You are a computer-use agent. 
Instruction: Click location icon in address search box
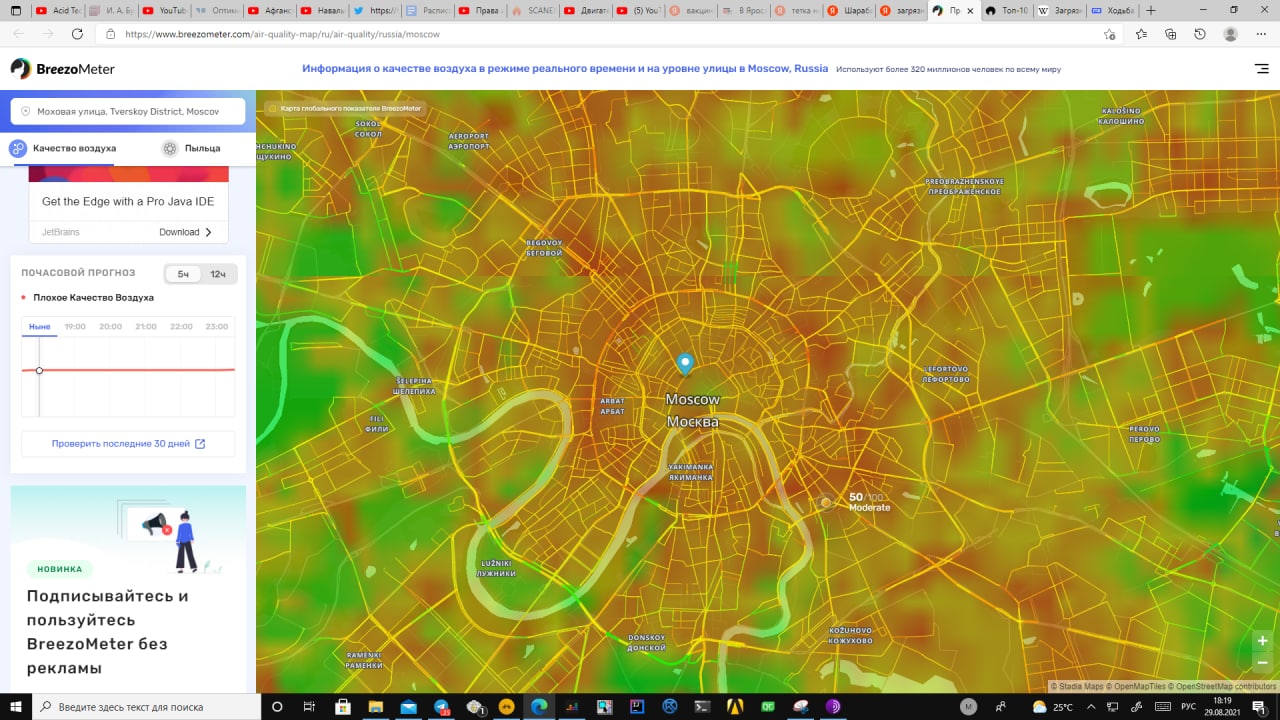tap(26, 111)
